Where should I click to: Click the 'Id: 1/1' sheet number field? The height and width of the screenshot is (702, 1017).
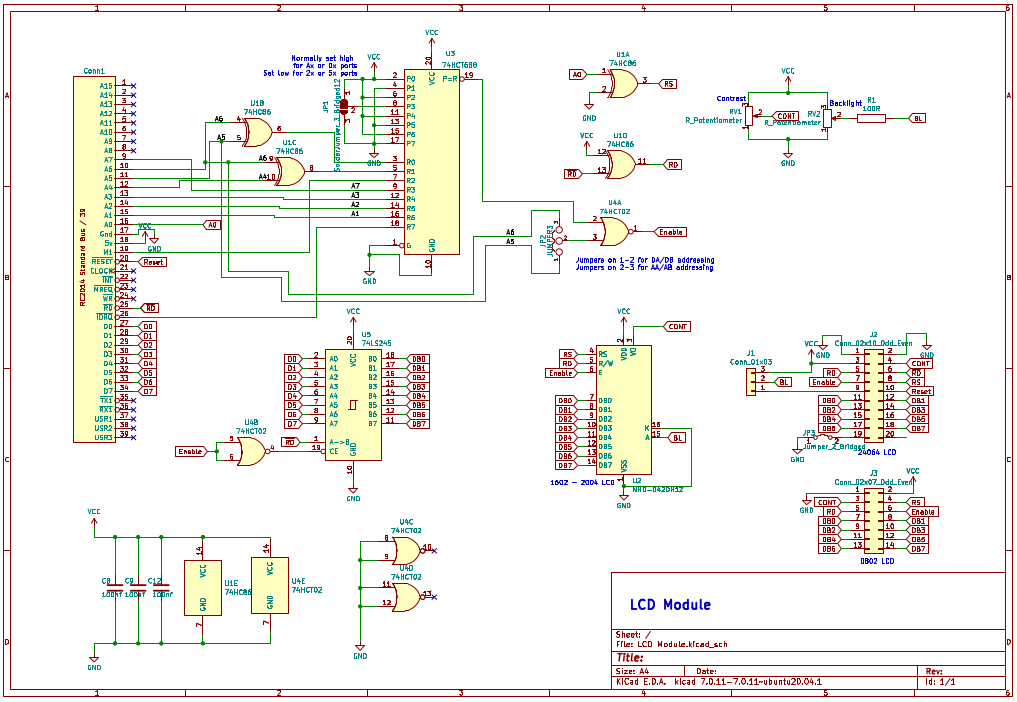940,682
